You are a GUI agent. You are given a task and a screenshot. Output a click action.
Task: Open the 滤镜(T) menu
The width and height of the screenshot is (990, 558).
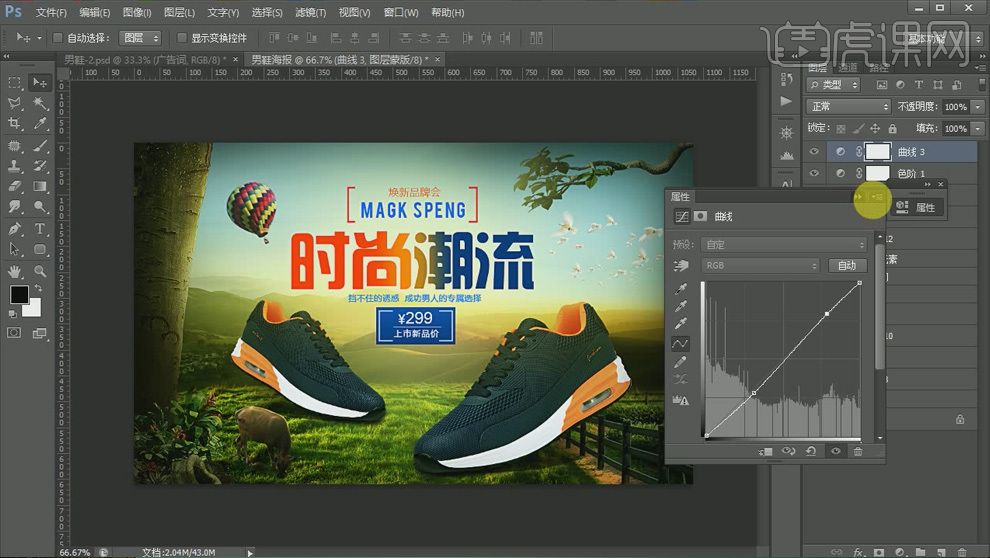[311, 13]
